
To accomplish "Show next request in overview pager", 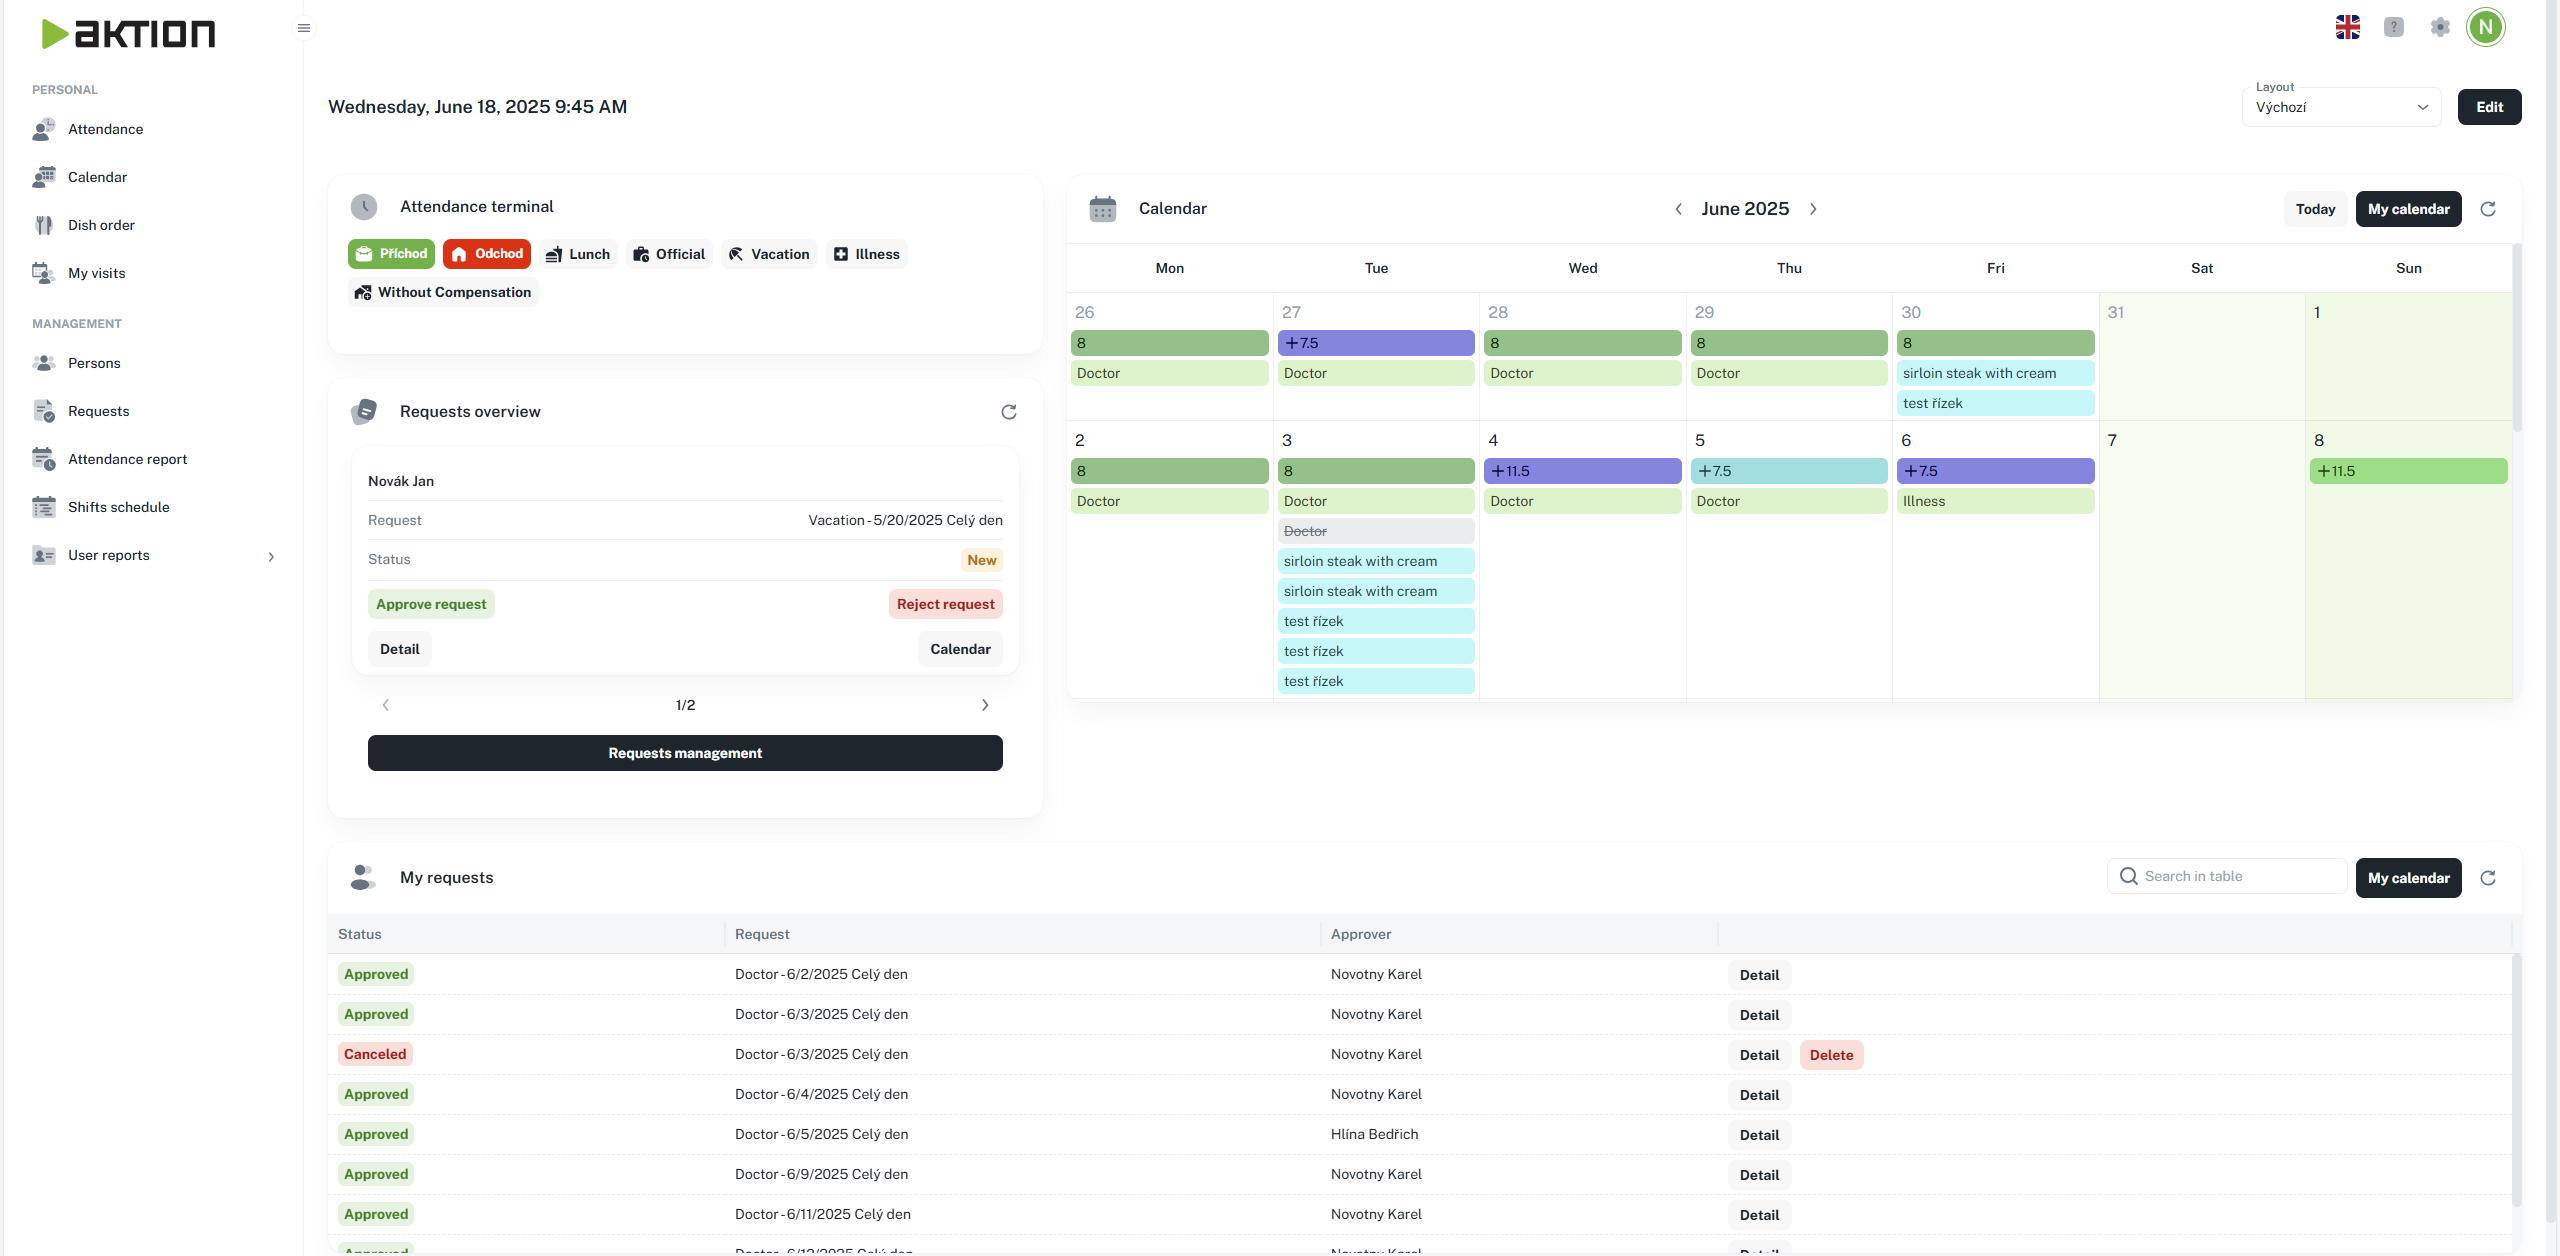I will coord(984,705).
